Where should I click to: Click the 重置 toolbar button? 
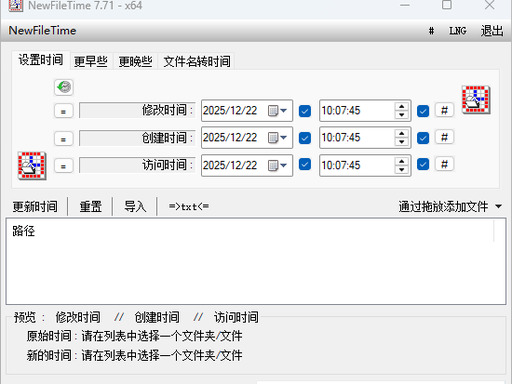click(x=90, y=207)
